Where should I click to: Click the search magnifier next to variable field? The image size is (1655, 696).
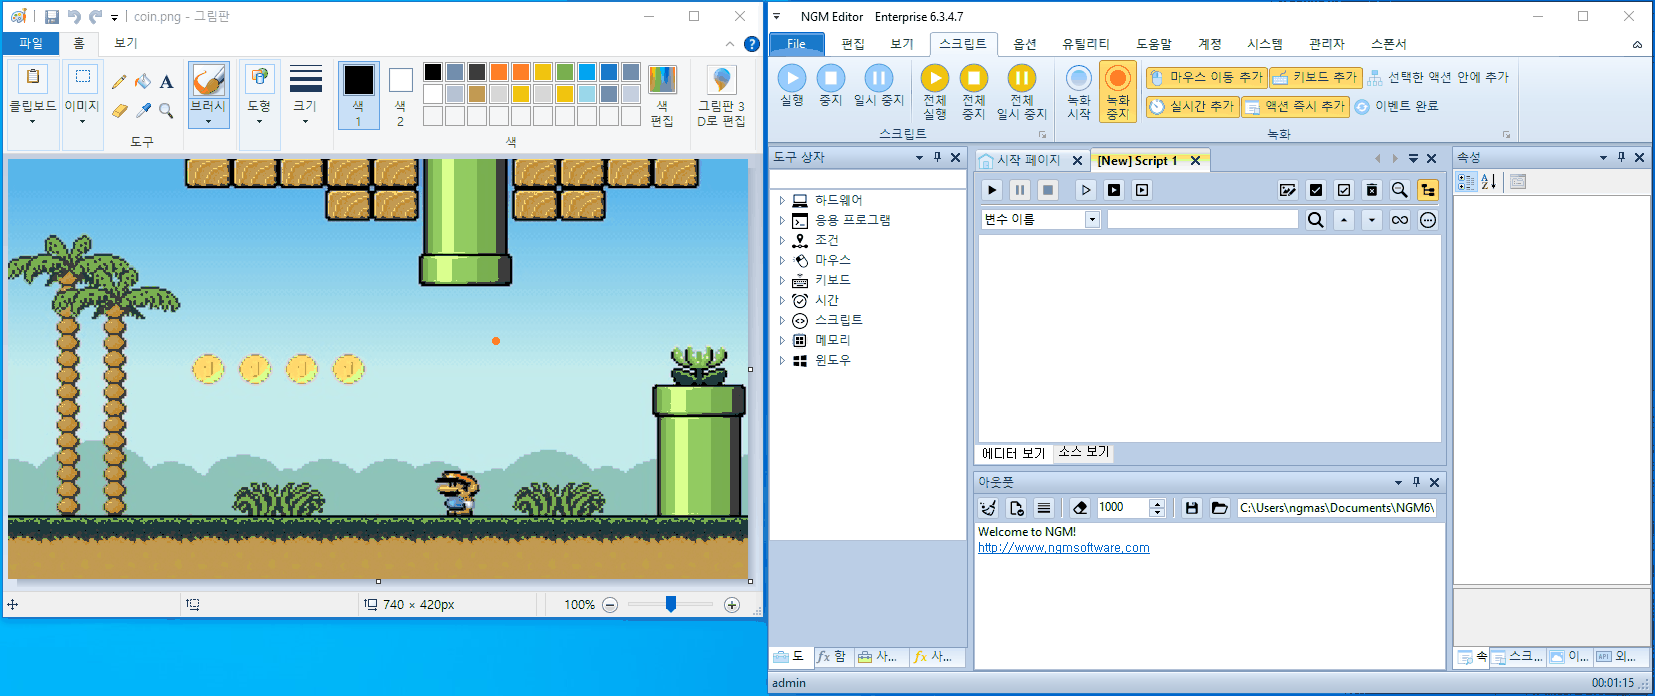coord(1316,220)
